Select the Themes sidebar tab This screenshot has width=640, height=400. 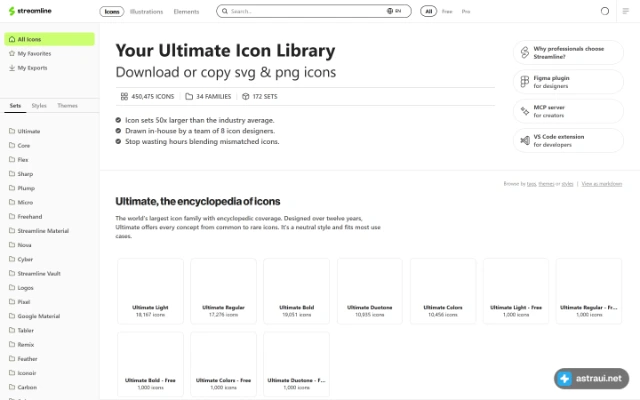coord(67,106)
